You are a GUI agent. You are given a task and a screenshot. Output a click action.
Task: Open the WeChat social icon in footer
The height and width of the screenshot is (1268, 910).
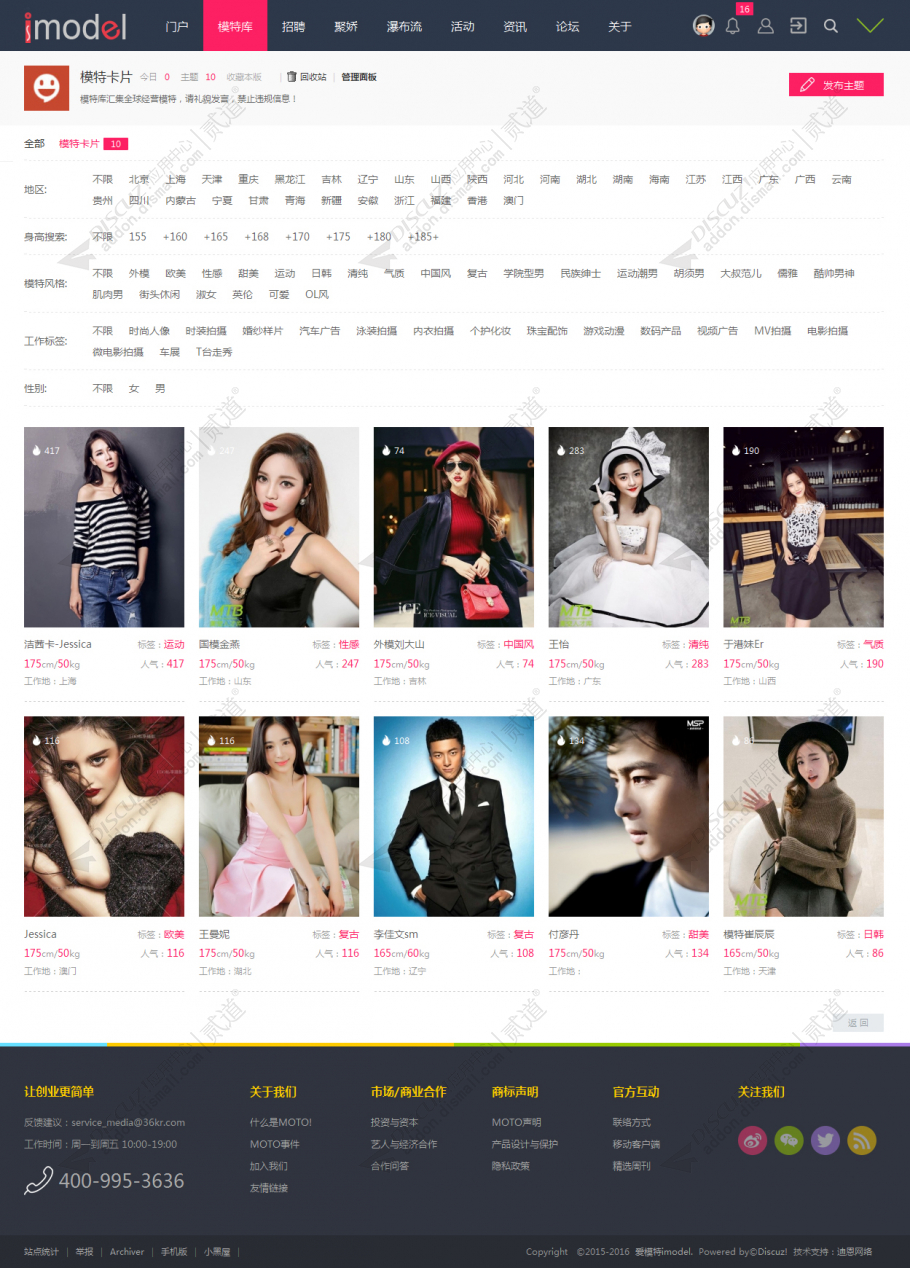(789, 1140)
